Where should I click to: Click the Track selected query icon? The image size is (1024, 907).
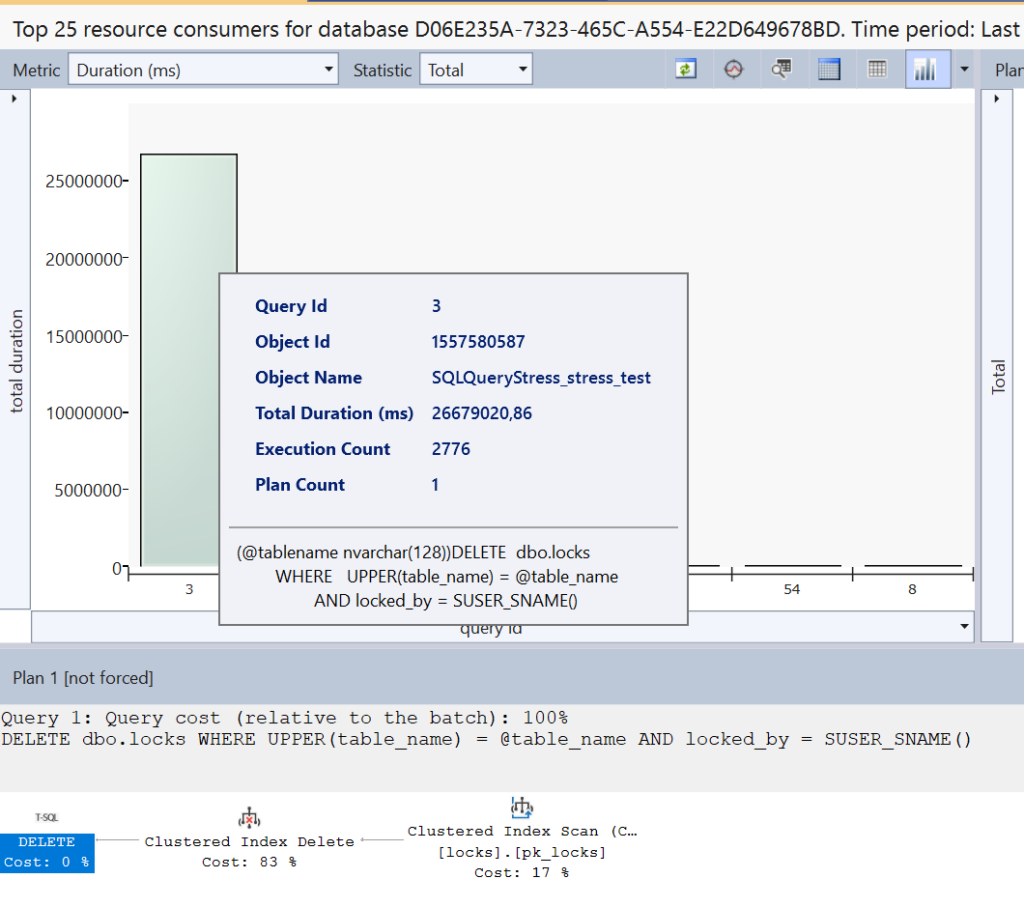[x=734, y=70]
